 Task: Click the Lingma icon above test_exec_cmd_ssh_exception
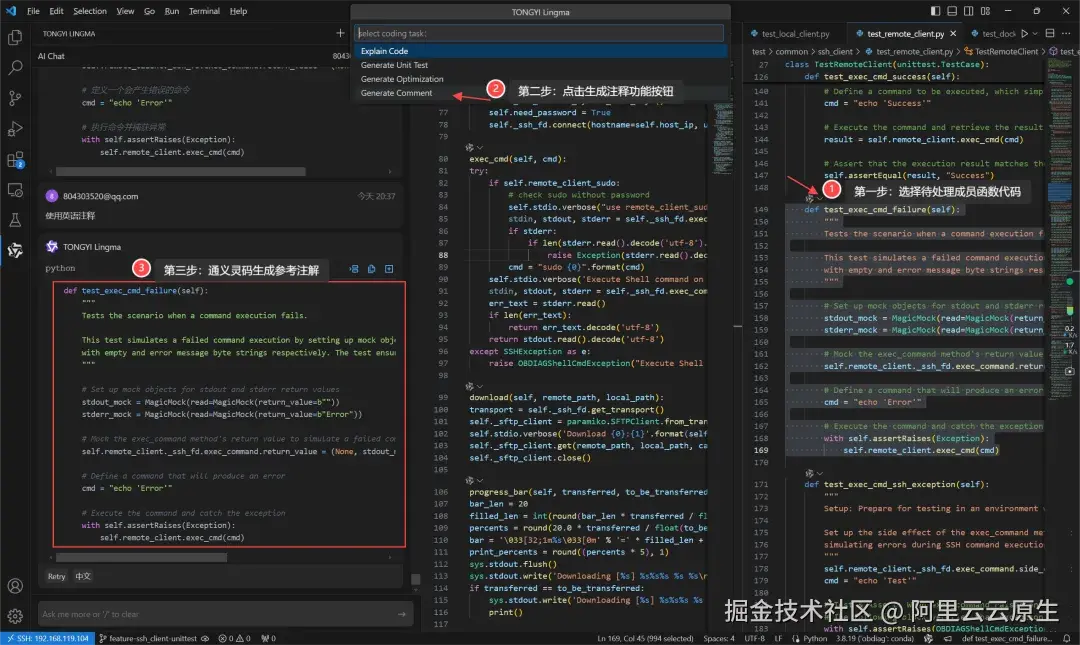[809, 473]
